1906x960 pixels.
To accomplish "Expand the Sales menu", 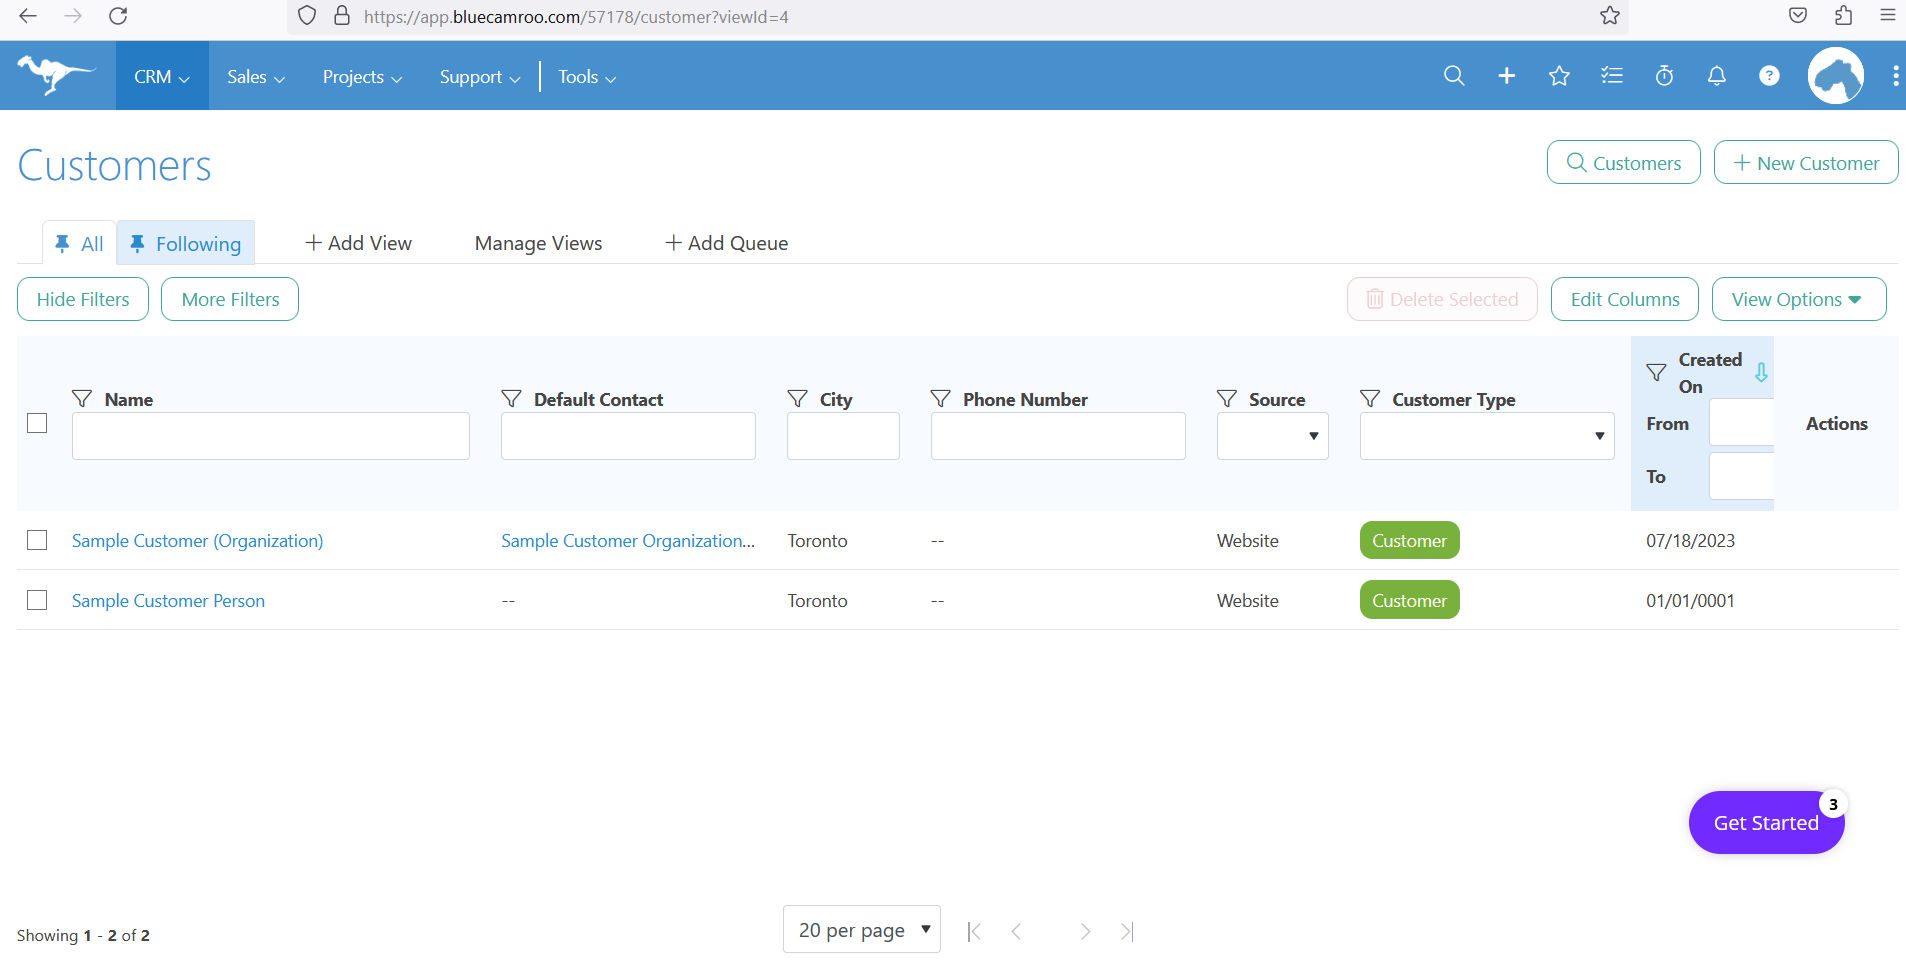I will (256, 76).
